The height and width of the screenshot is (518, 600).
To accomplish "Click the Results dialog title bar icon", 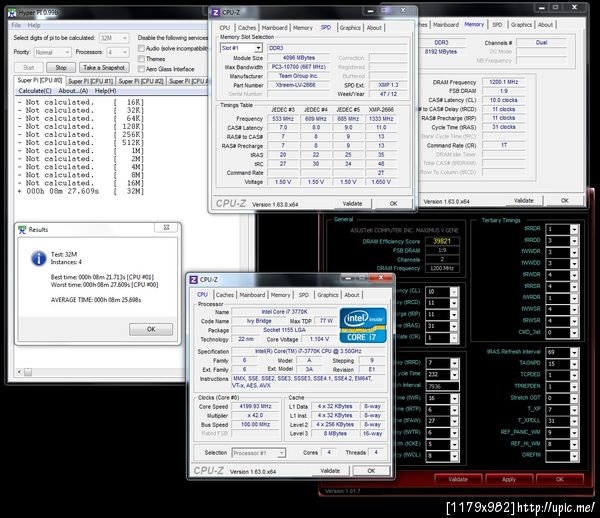I will pos(22,229).
